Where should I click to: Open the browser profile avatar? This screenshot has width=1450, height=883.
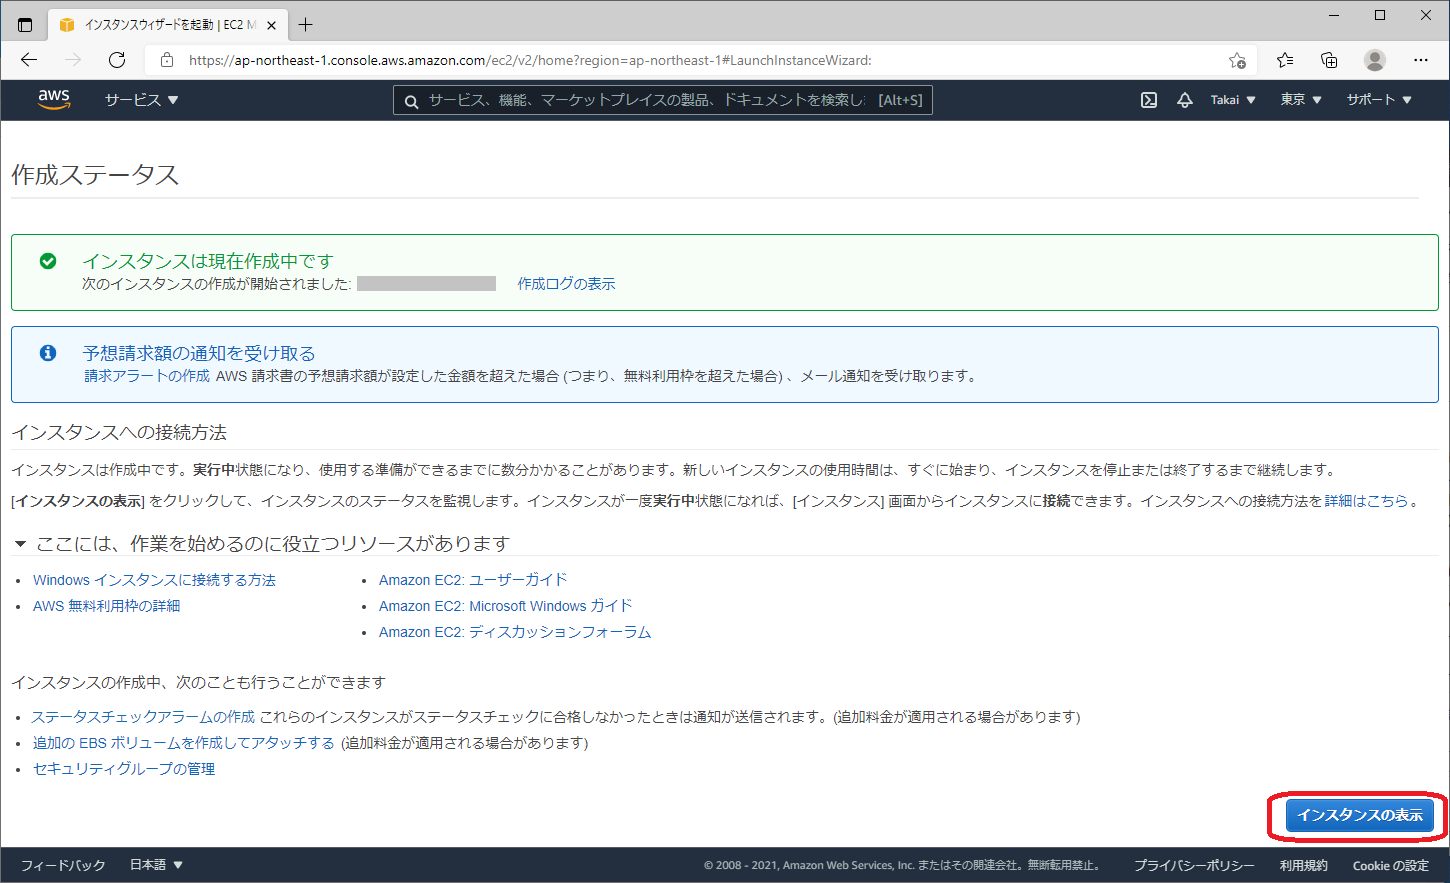pyautogui.click(x=1374, y=60)
